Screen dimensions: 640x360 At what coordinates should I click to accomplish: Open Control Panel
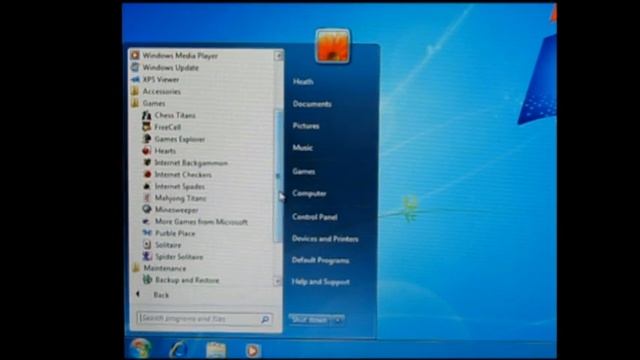[315, 217]
